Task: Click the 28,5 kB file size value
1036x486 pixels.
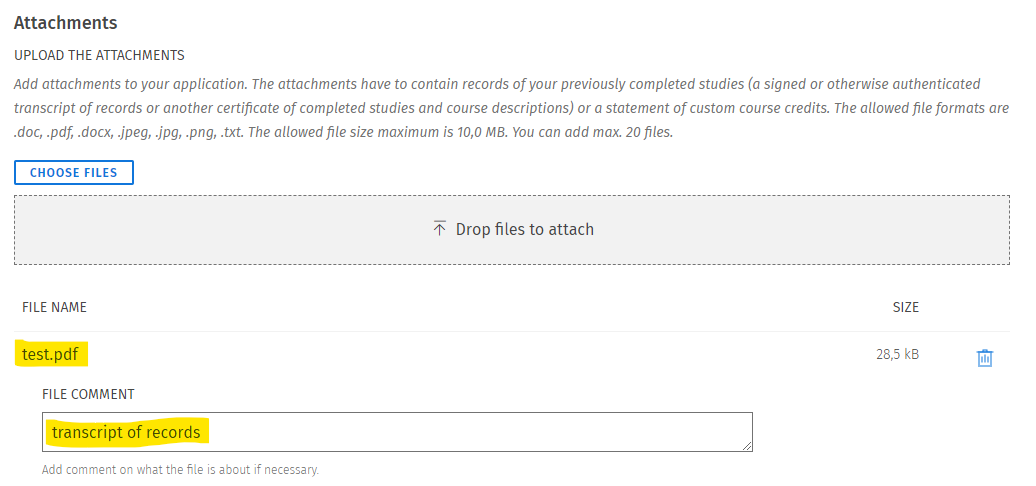Action: pos(897,355)
